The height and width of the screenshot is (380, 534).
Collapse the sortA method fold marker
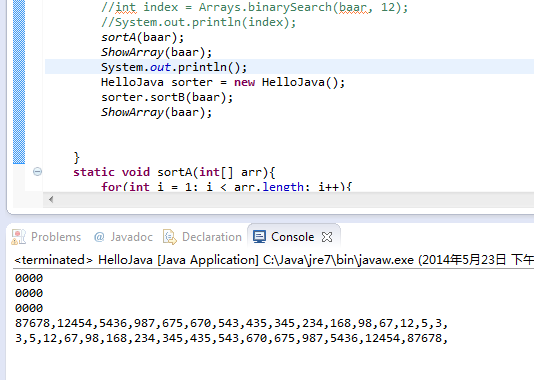pos(37,171)
